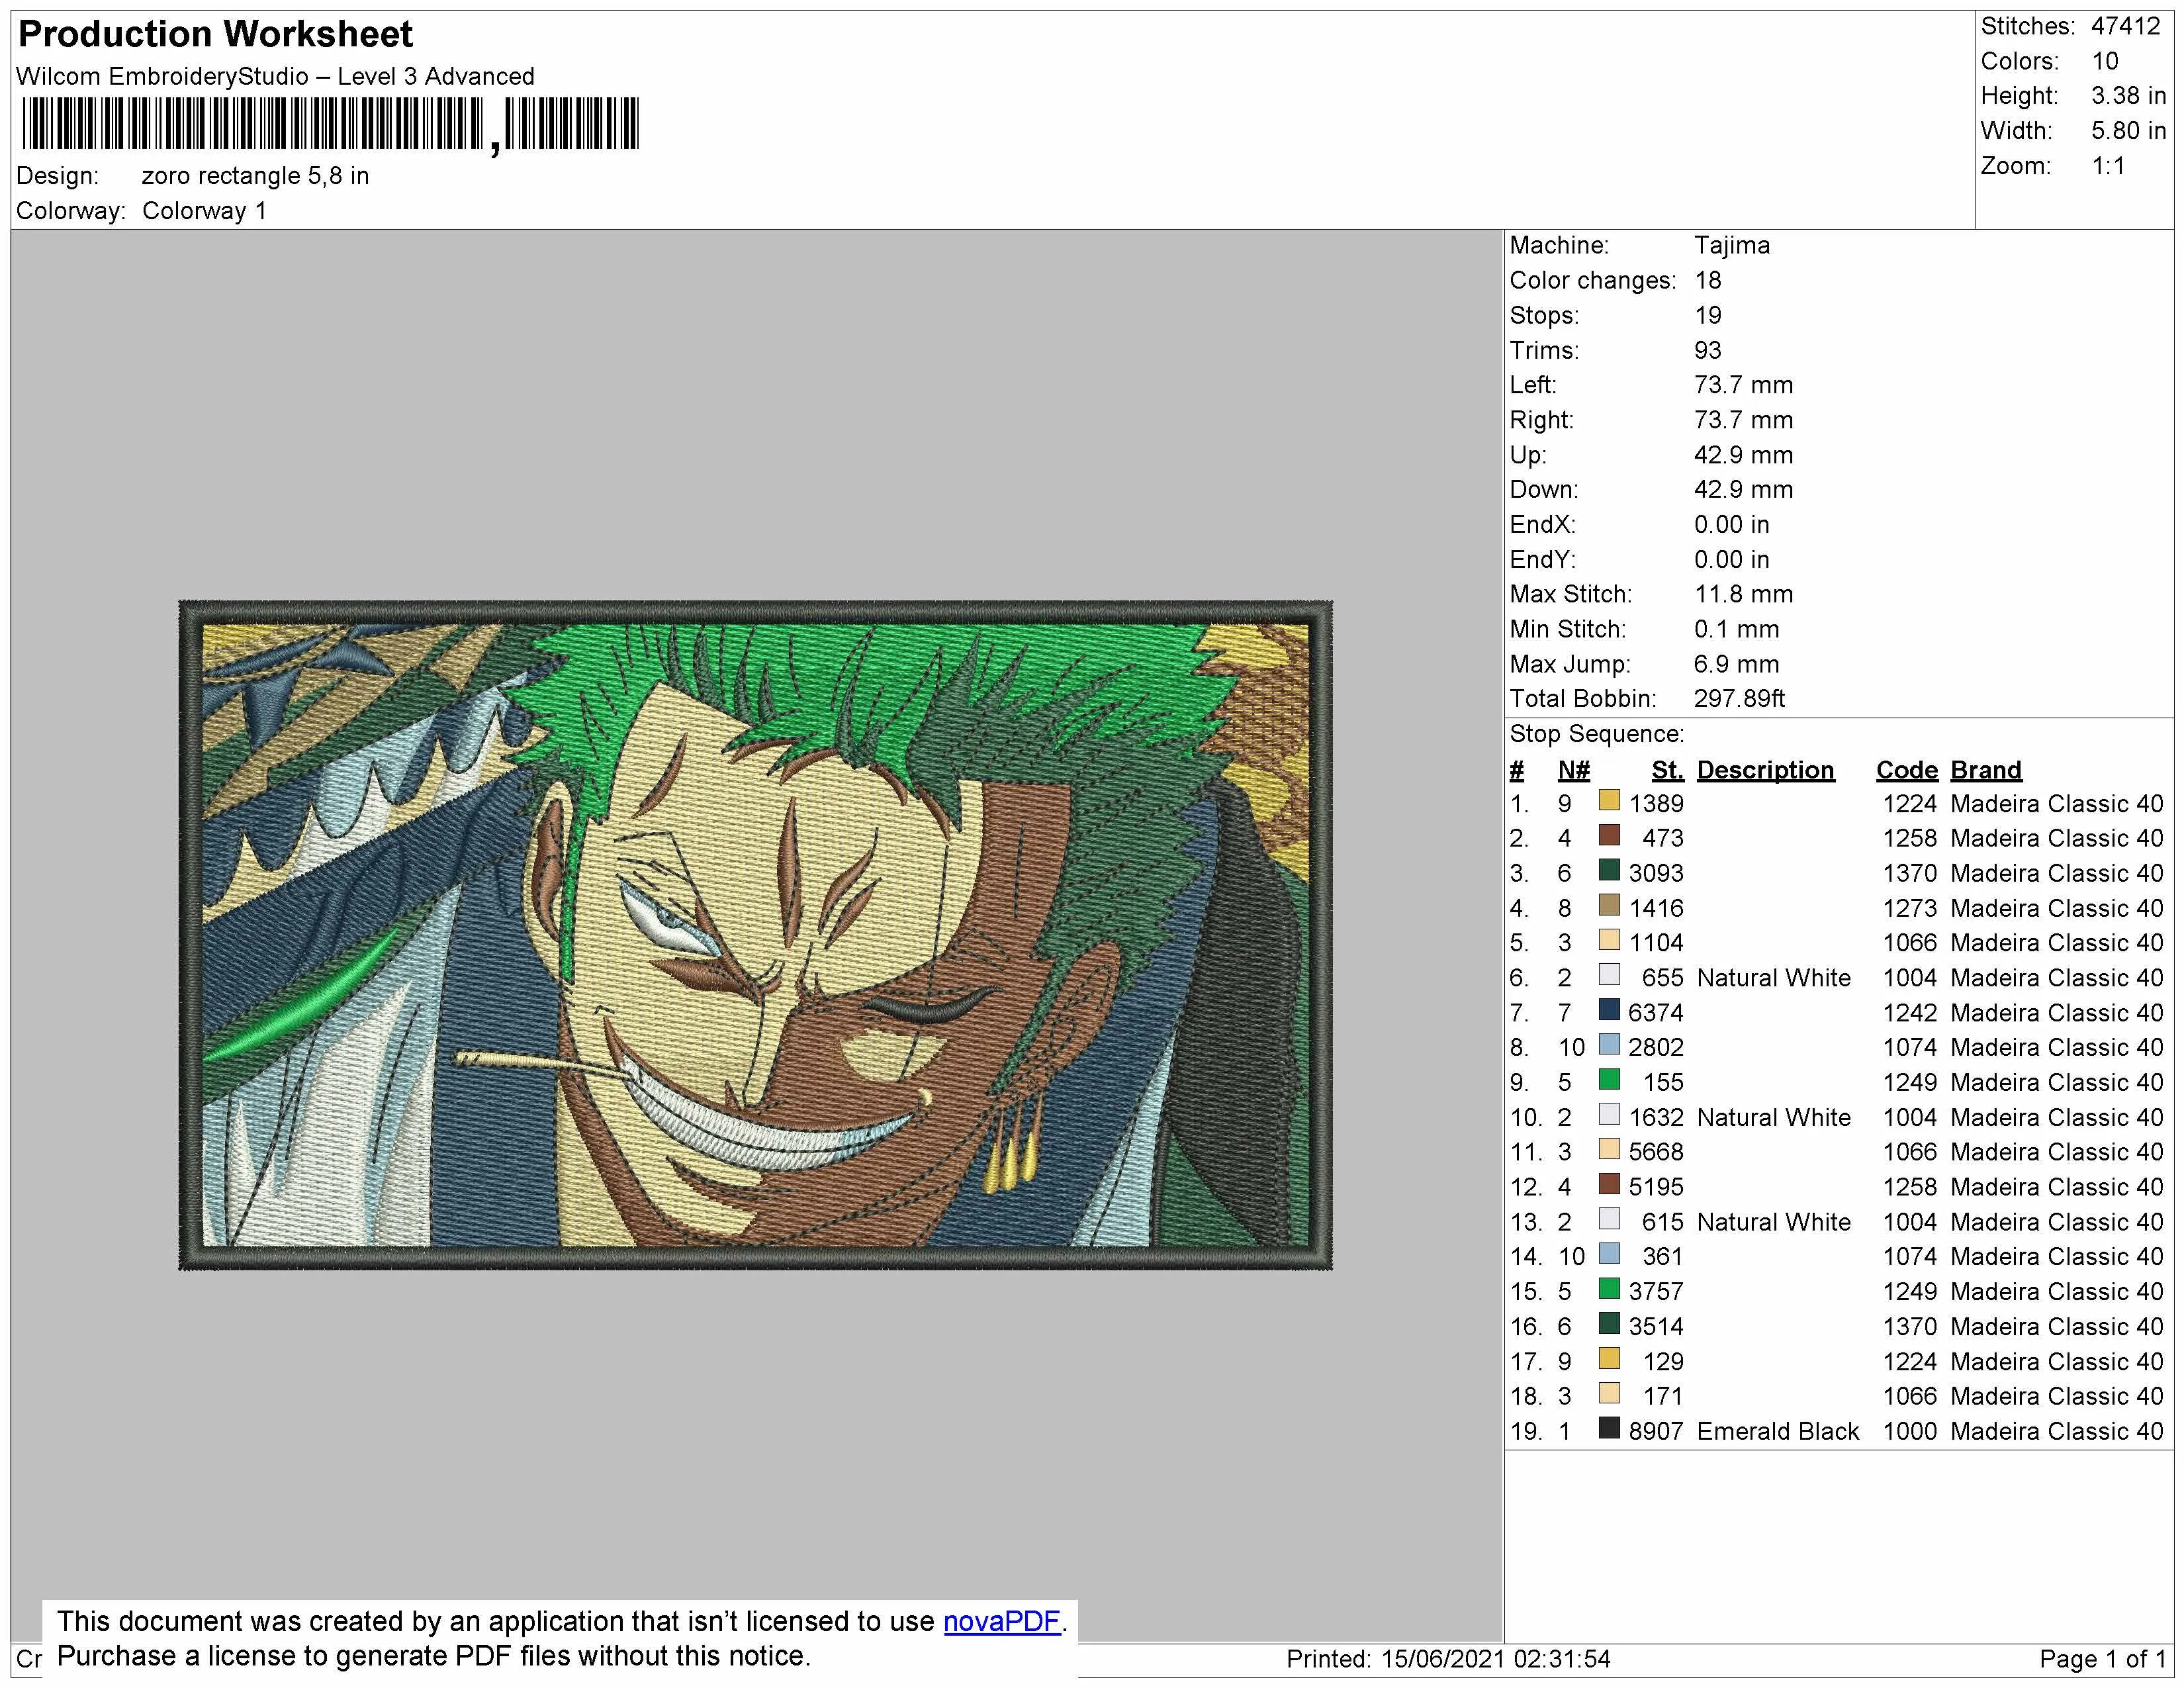Click the 'Brand' column header
Image resolution: width=2184 pixels, height=1688 pixels.
point(1985,770)
